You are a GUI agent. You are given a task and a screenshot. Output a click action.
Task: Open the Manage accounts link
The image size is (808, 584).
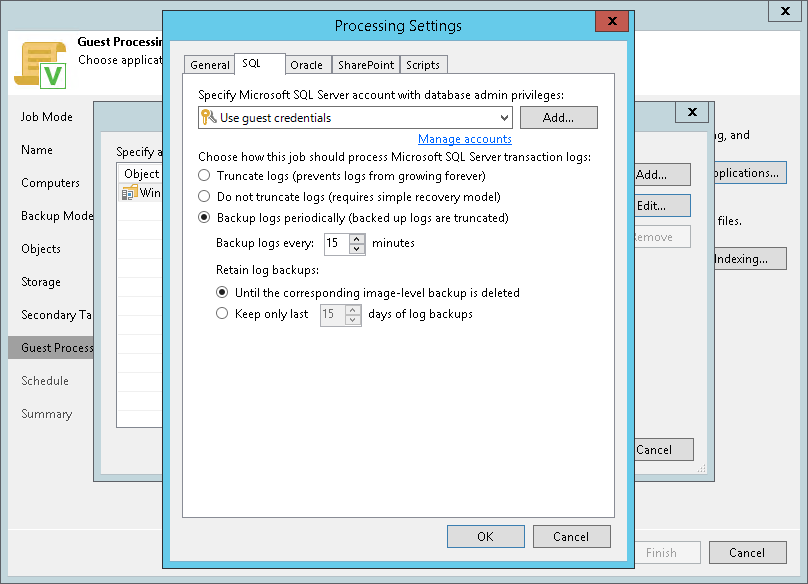pos(465,139)
